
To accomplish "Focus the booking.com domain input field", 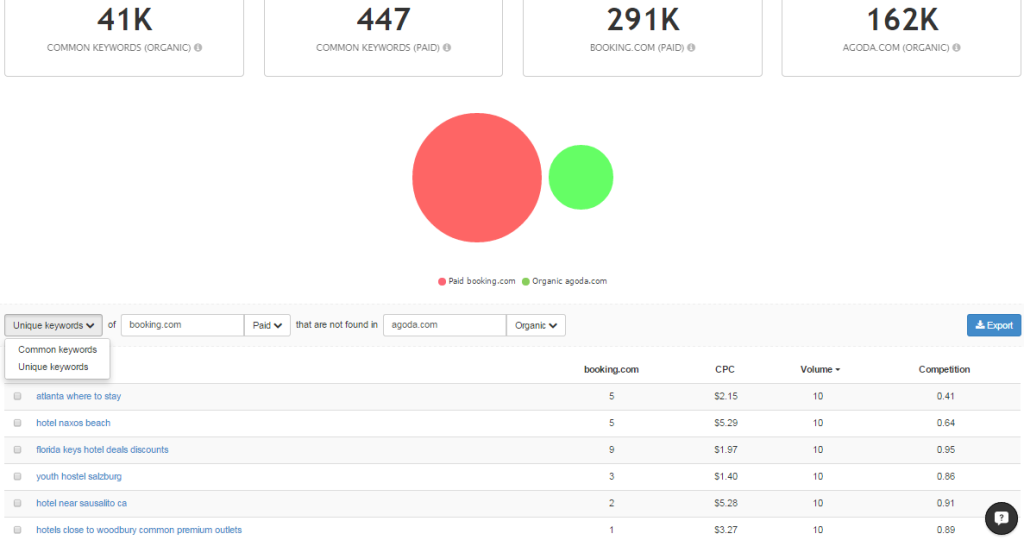I will point(182,325).
